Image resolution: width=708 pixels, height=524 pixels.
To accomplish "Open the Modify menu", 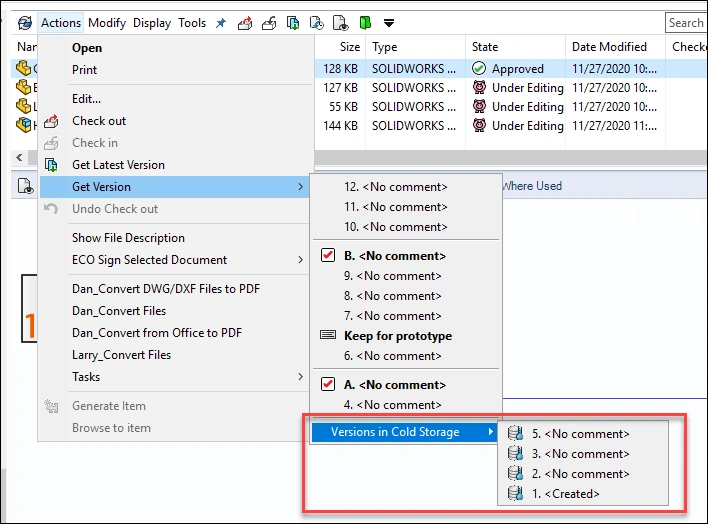I will (107, 23).
